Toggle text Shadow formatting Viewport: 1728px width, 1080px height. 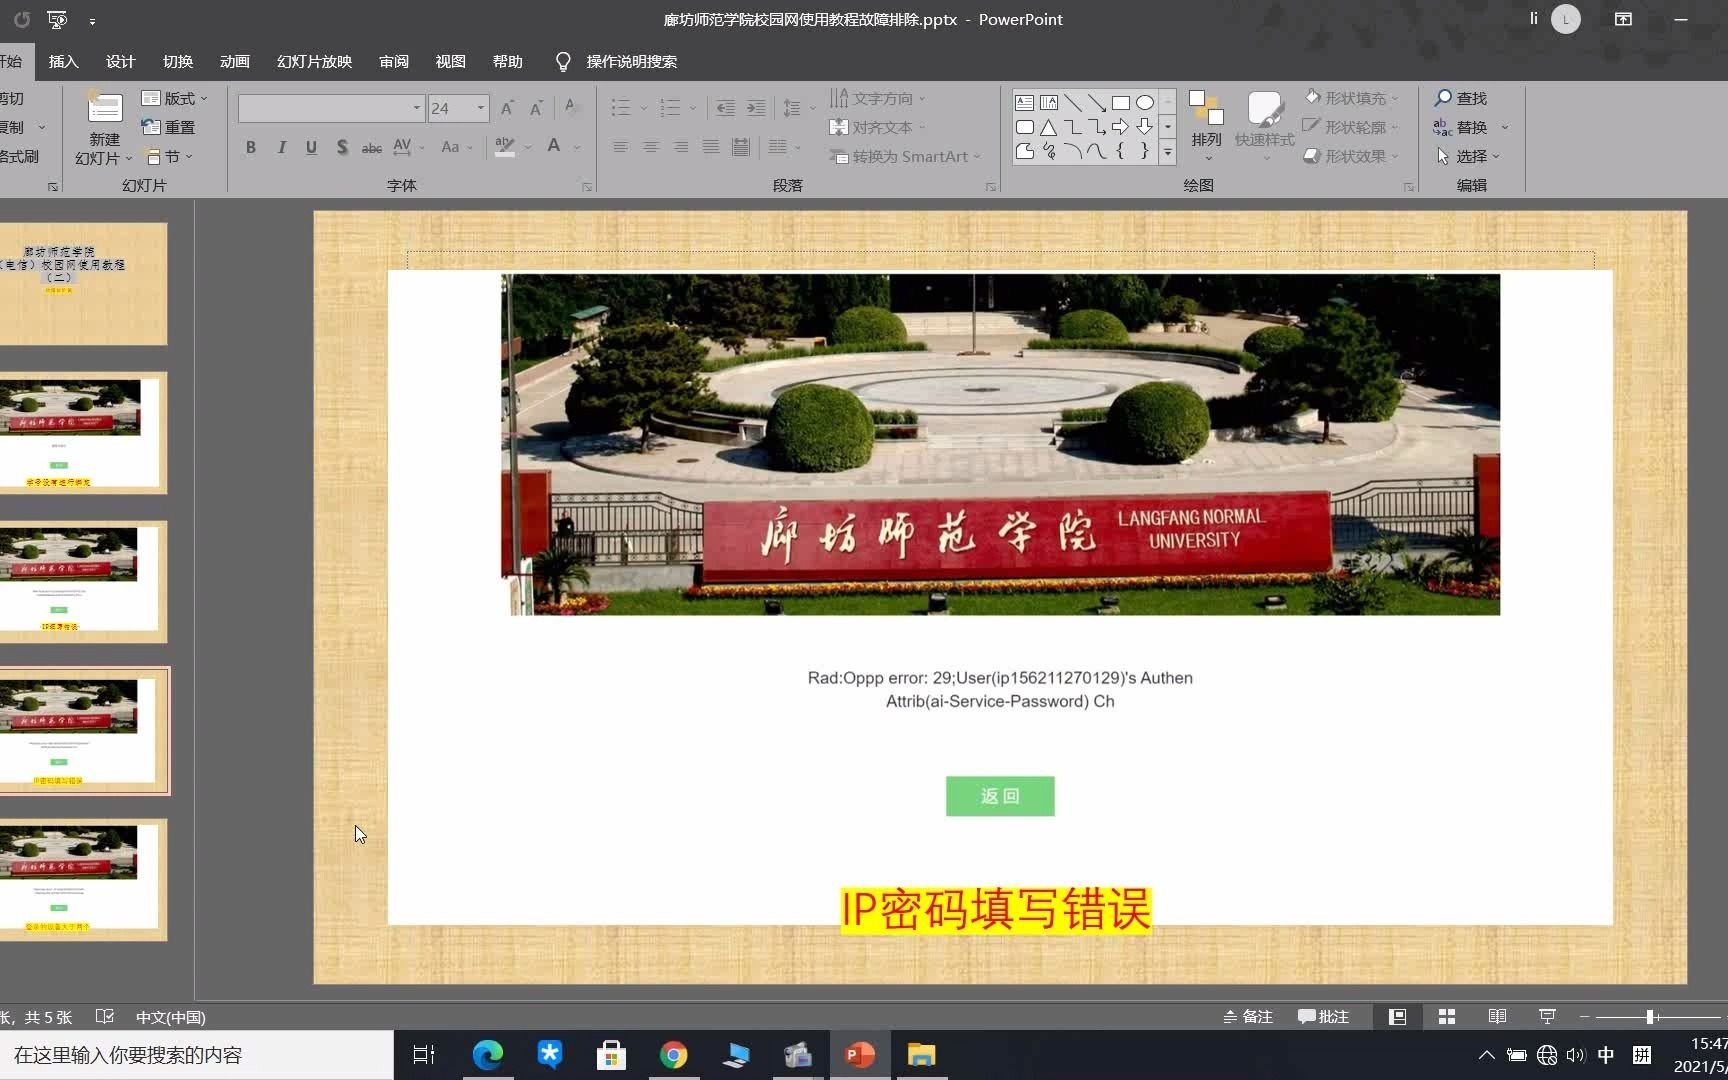342,147
